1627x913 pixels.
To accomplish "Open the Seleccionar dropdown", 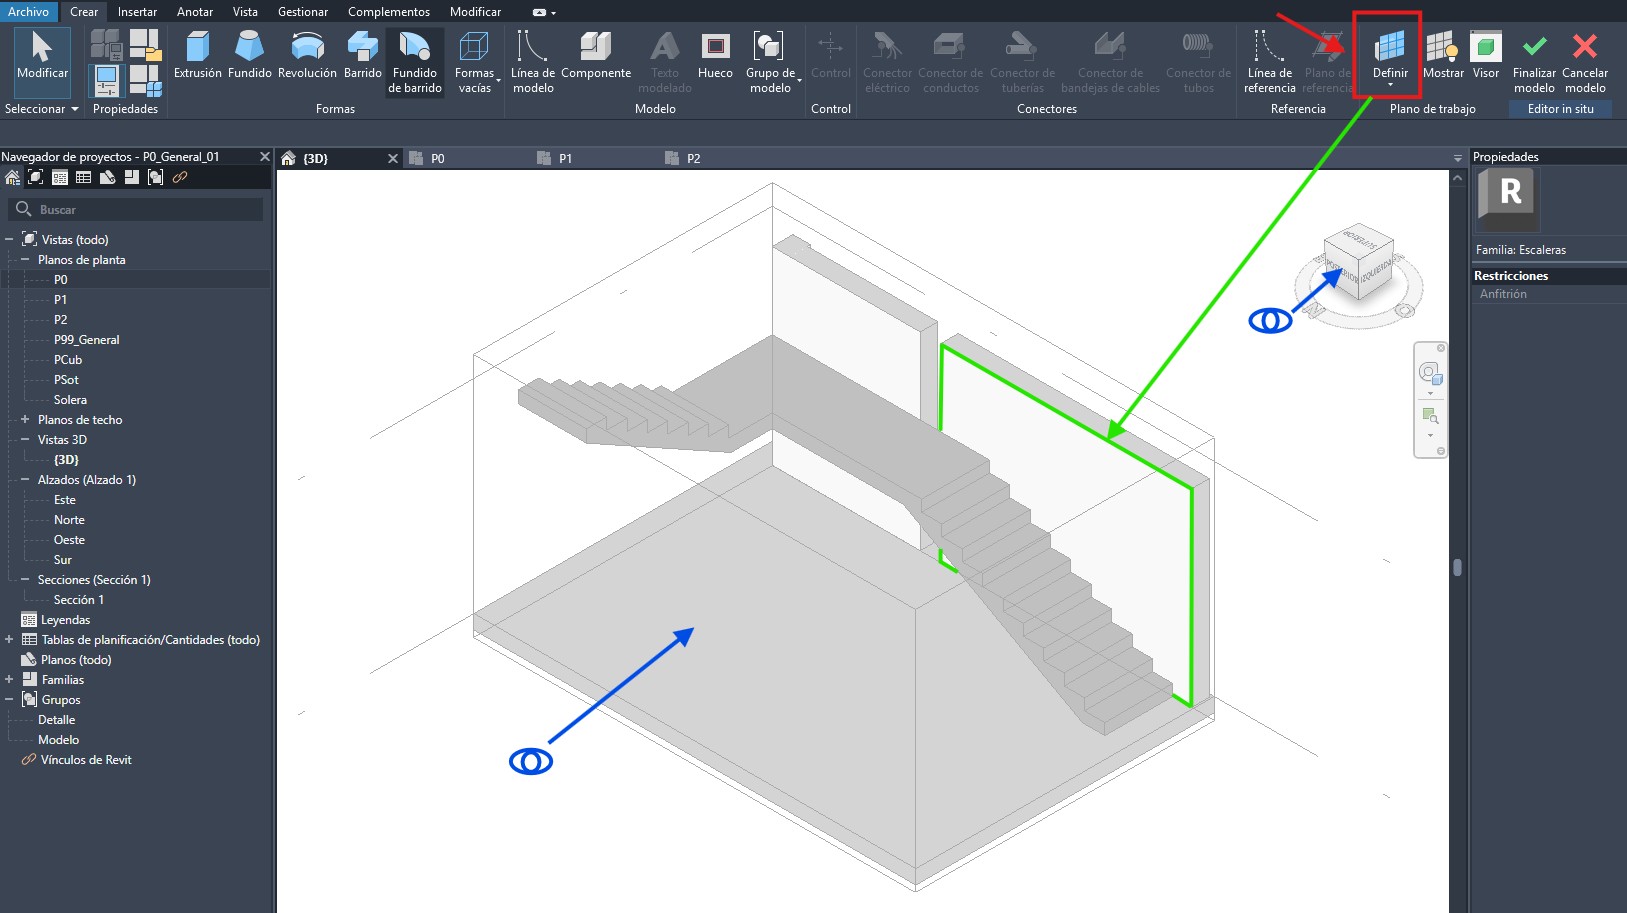I will click(41, 109).
